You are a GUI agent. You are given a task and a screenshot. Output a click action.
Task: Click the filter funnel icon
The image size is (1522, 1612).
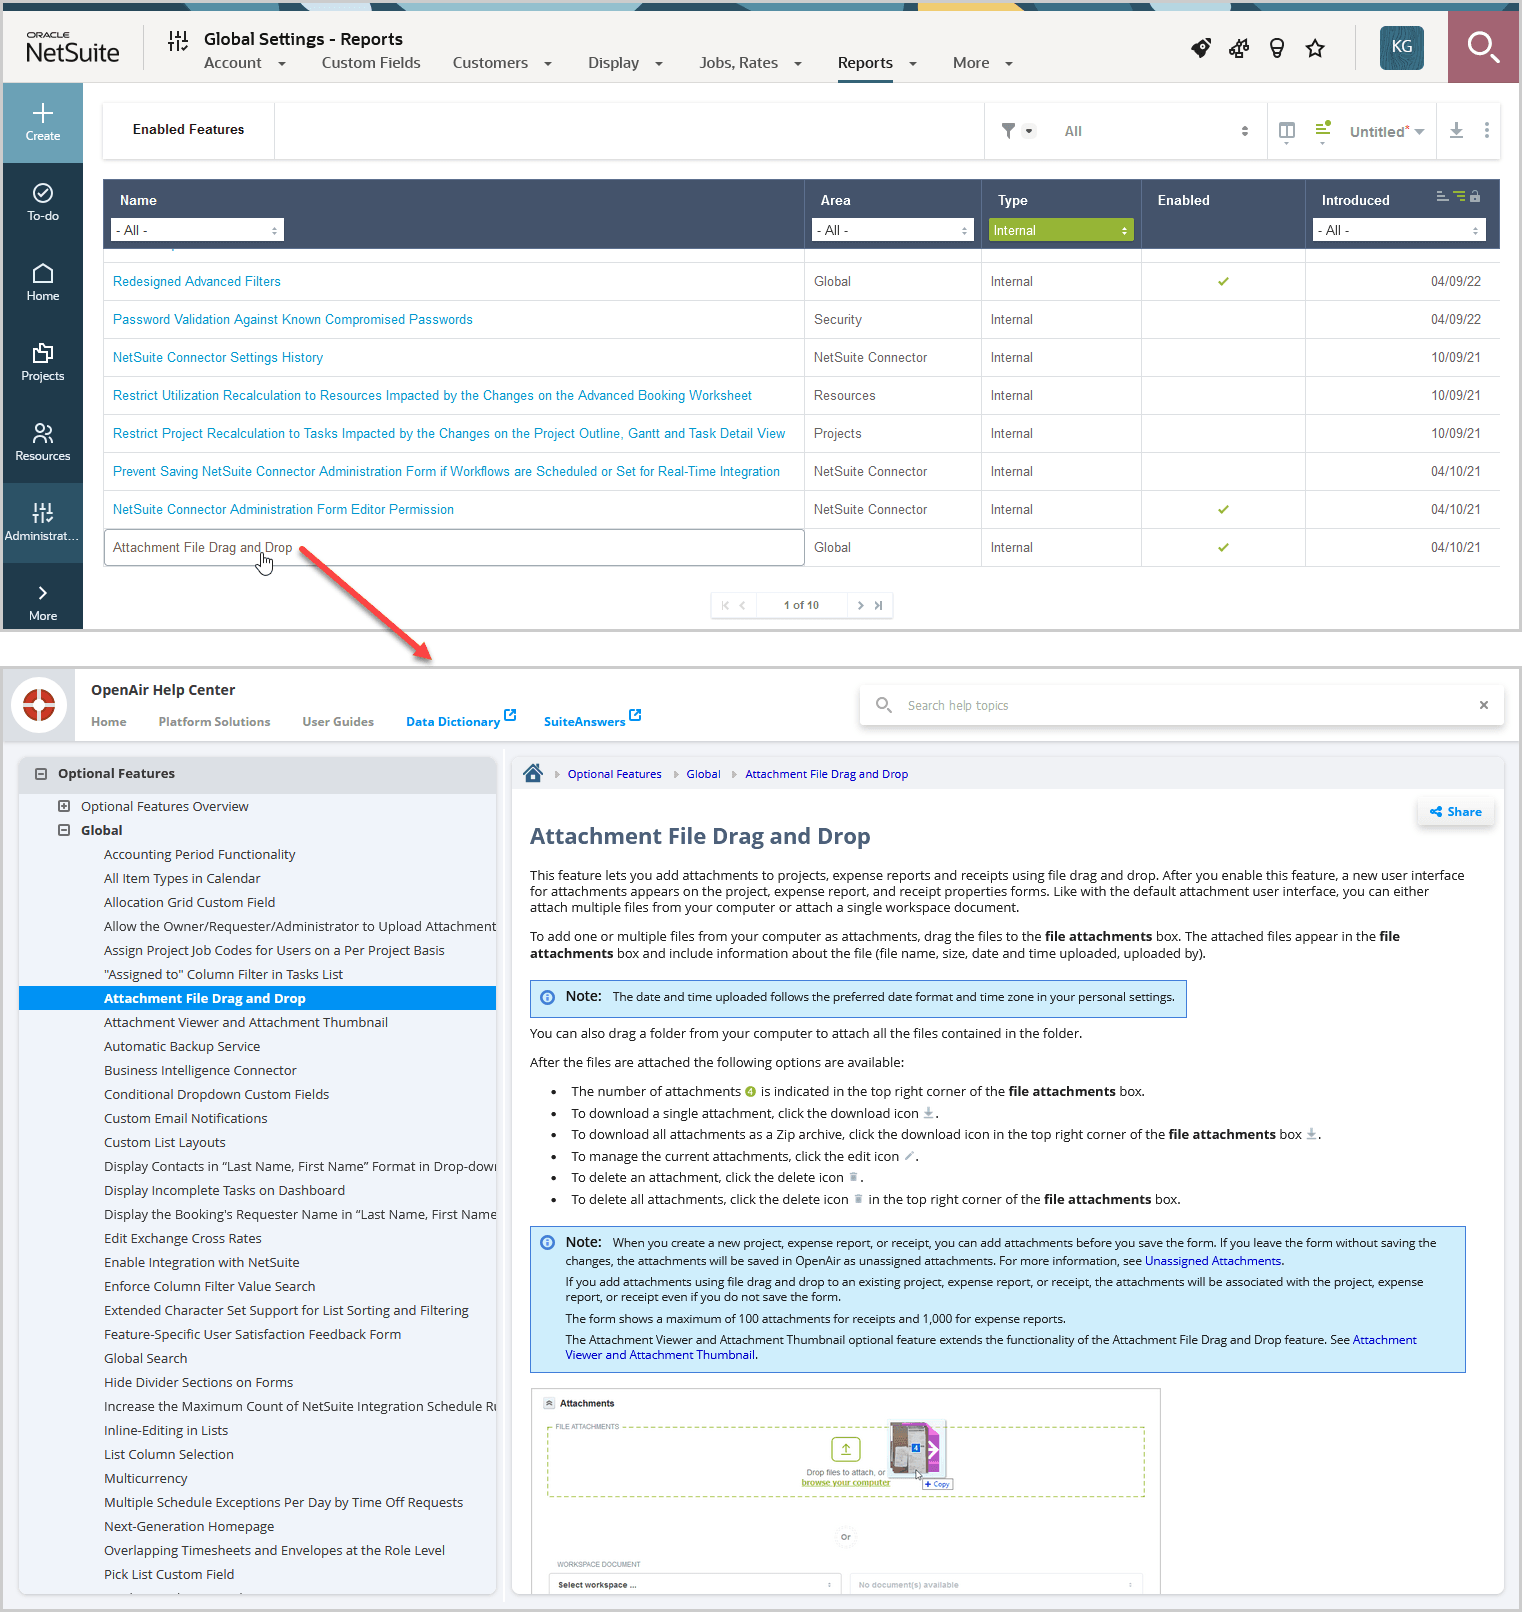click(1008, 131)
